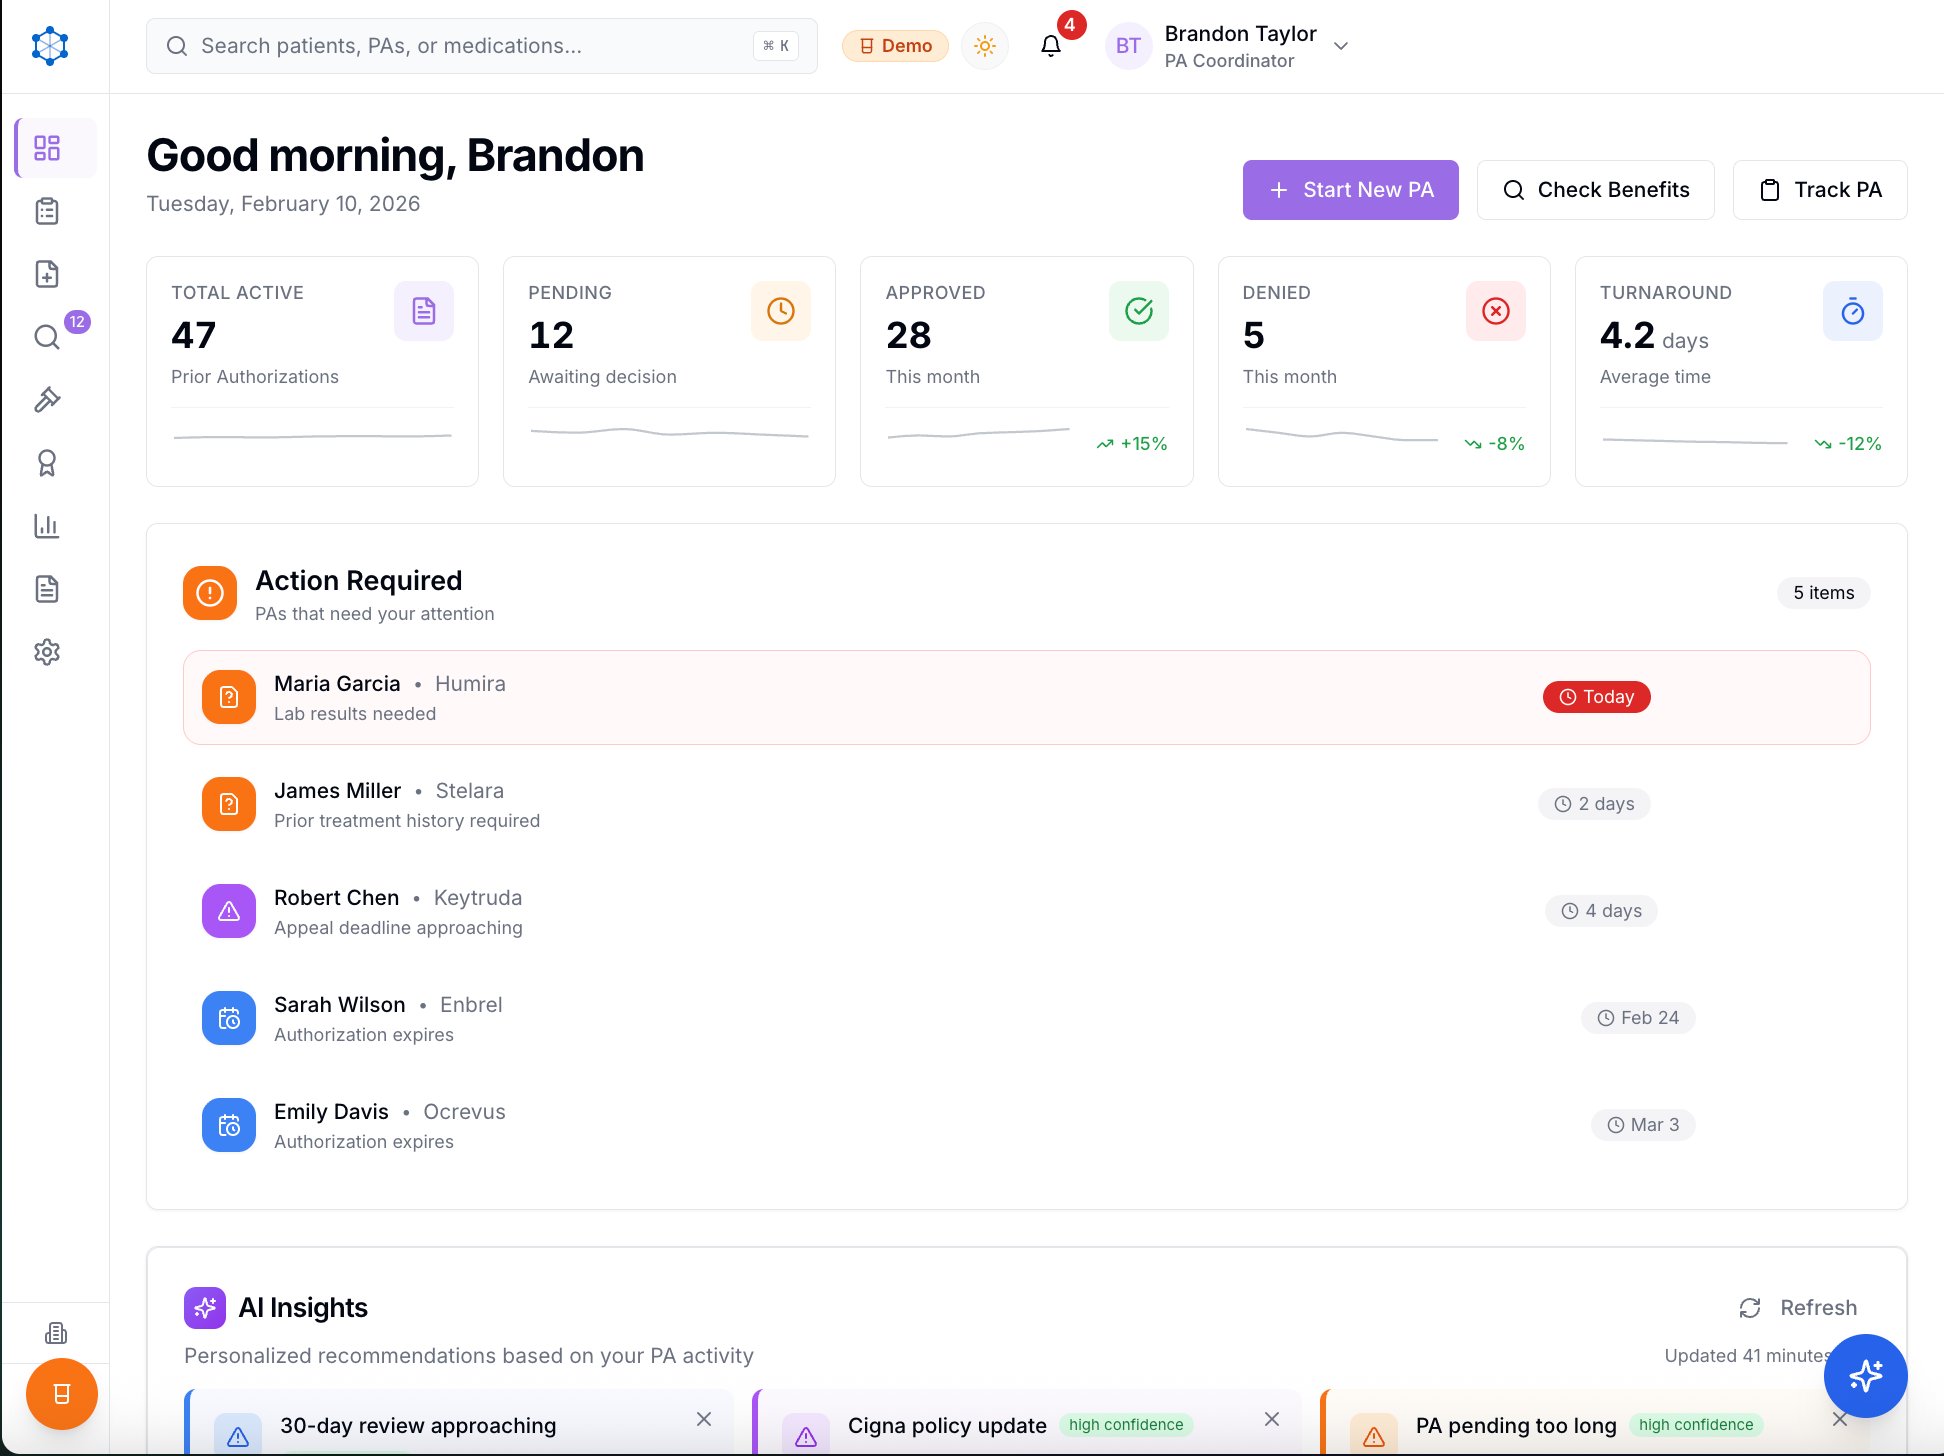1944x1456 pixels.
Task: Select the appeals gavel icon in the sidebar
Action: point(47,399)
